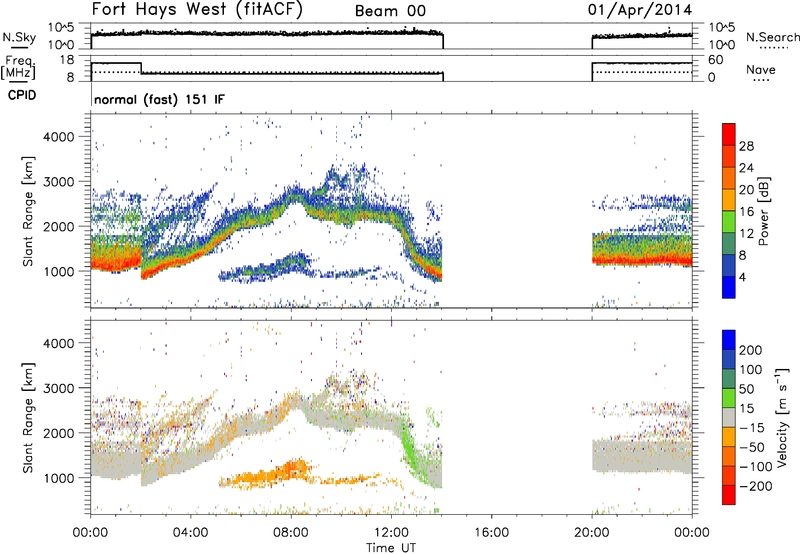Click the date "01/Apr/2014"

(640, 10)
